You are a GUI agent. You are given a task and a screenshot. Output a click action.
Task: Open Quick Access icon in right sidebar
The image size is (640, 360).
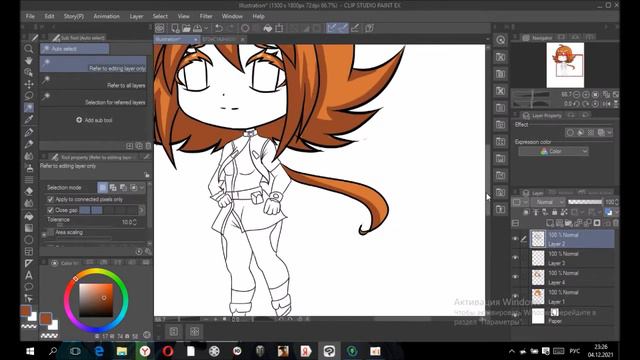click(x=500, y=40)
